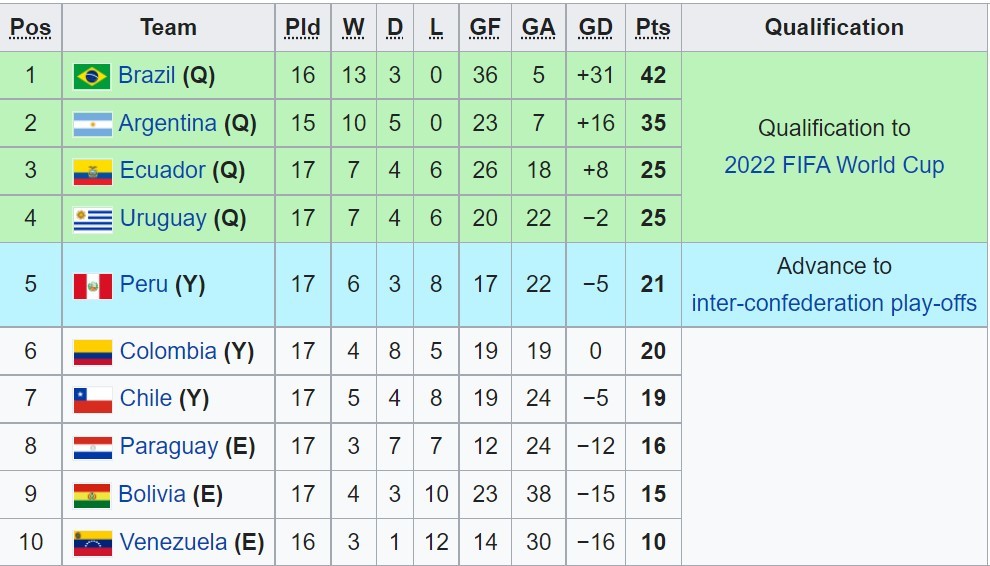Click the Bolivia flag icon
The image size is (990, 566).
(x=92, y=494)
